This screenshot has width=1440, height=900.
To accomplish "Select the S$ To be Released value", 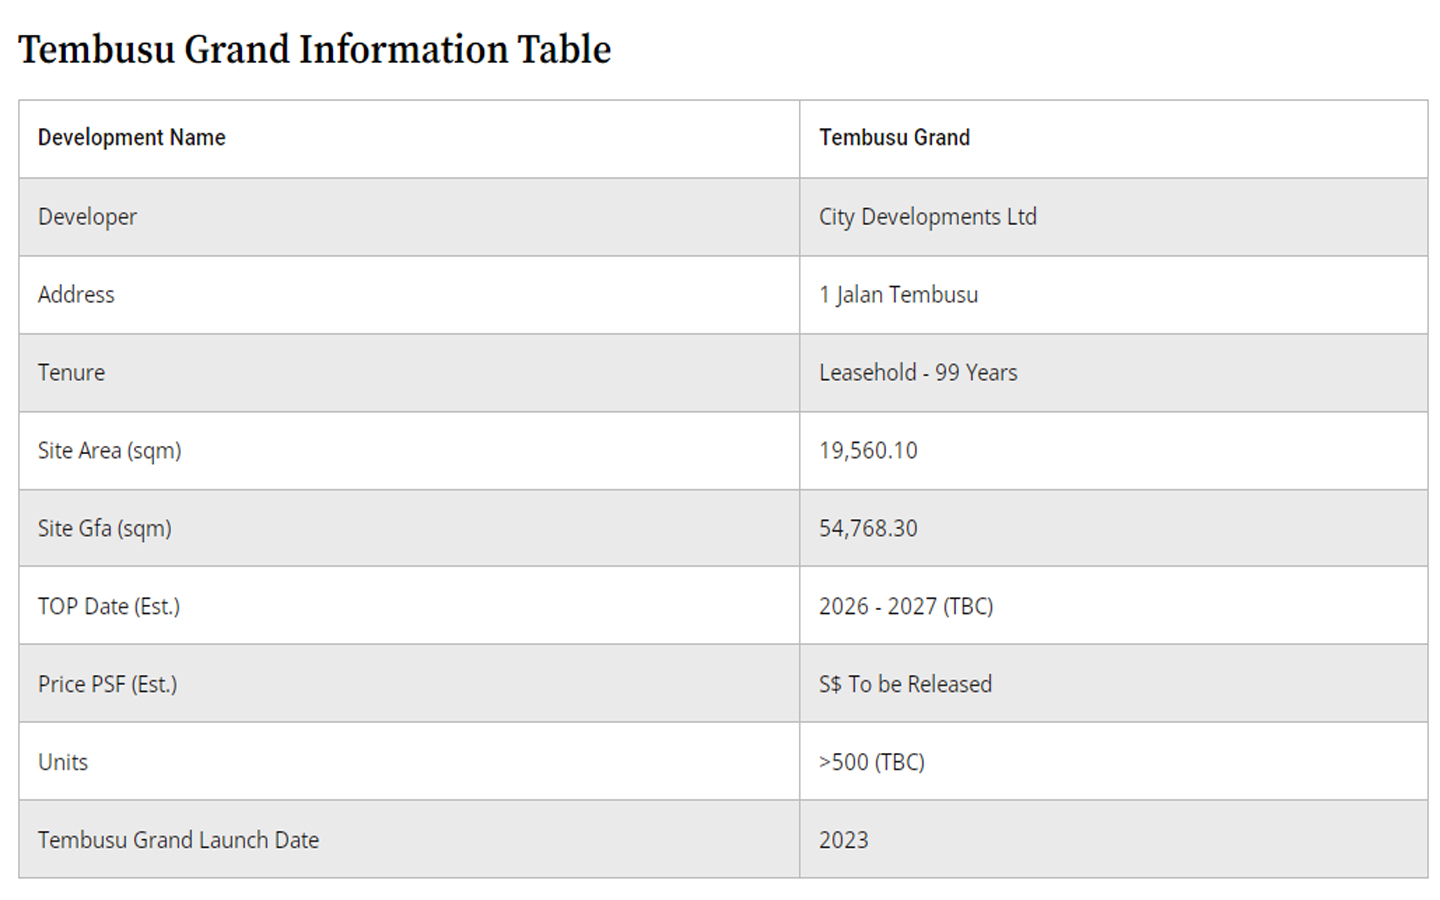I will pyautogui.click(x=905, y=685).
